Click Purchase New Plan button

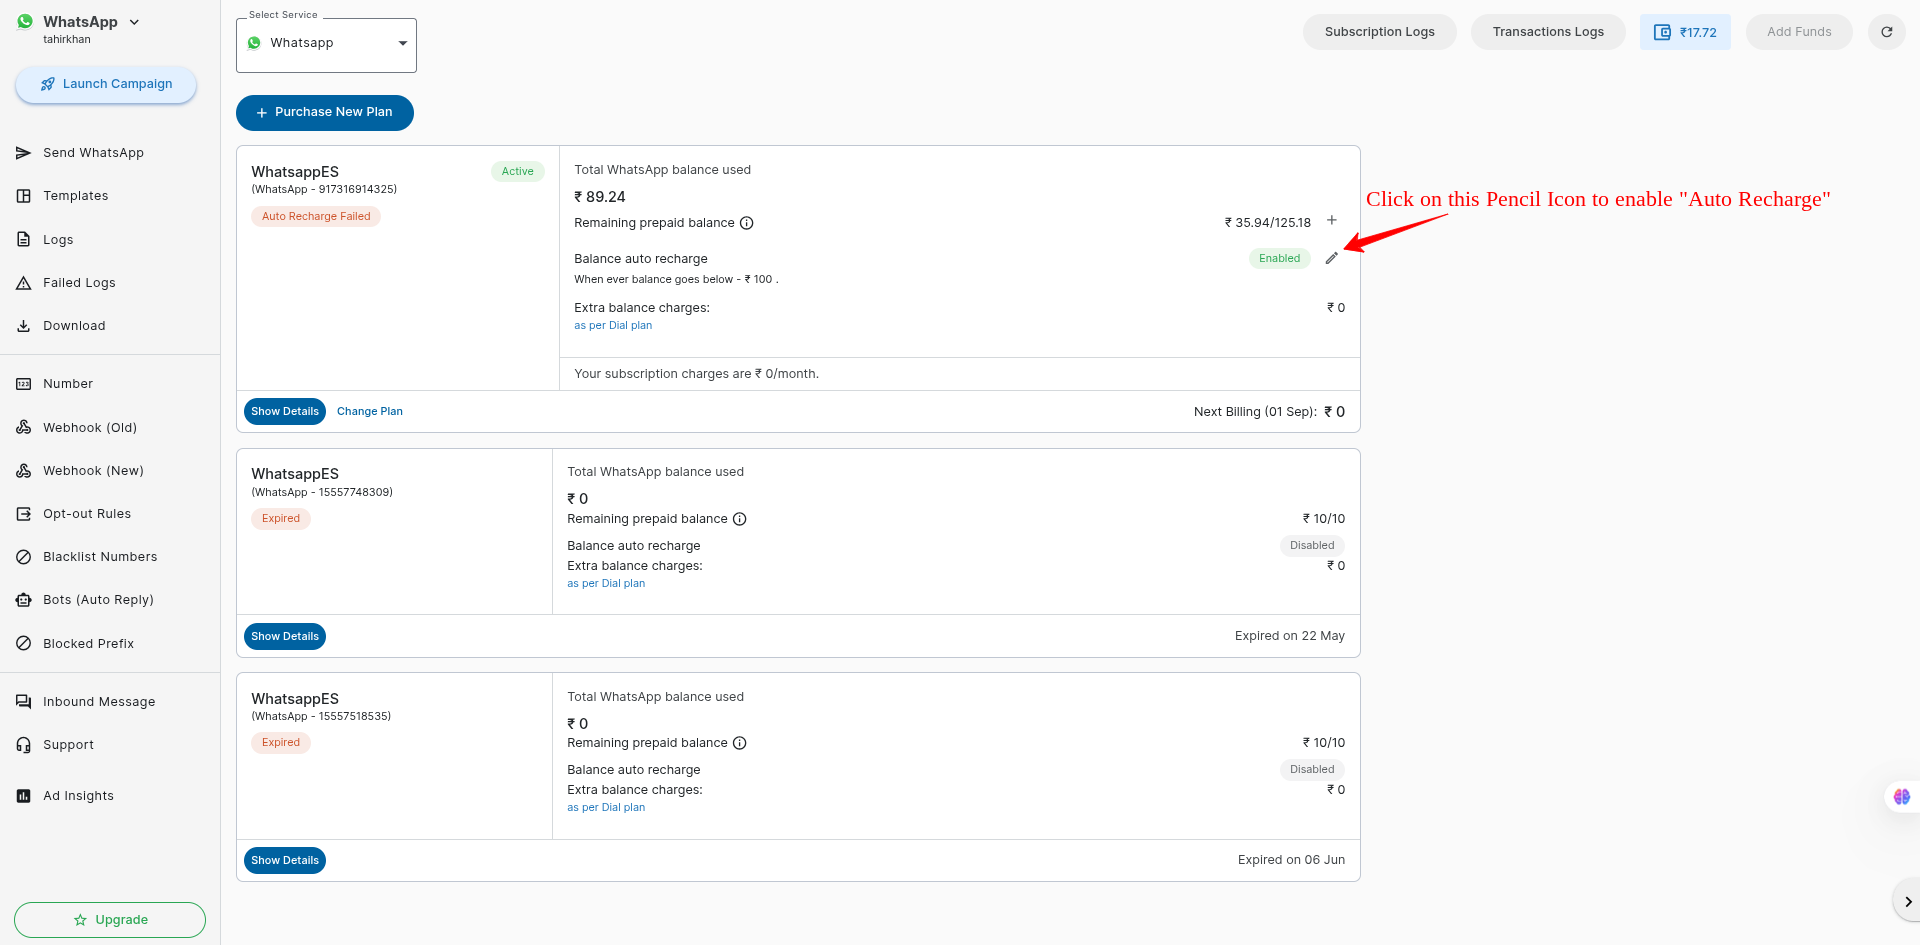tap(325, 112)
